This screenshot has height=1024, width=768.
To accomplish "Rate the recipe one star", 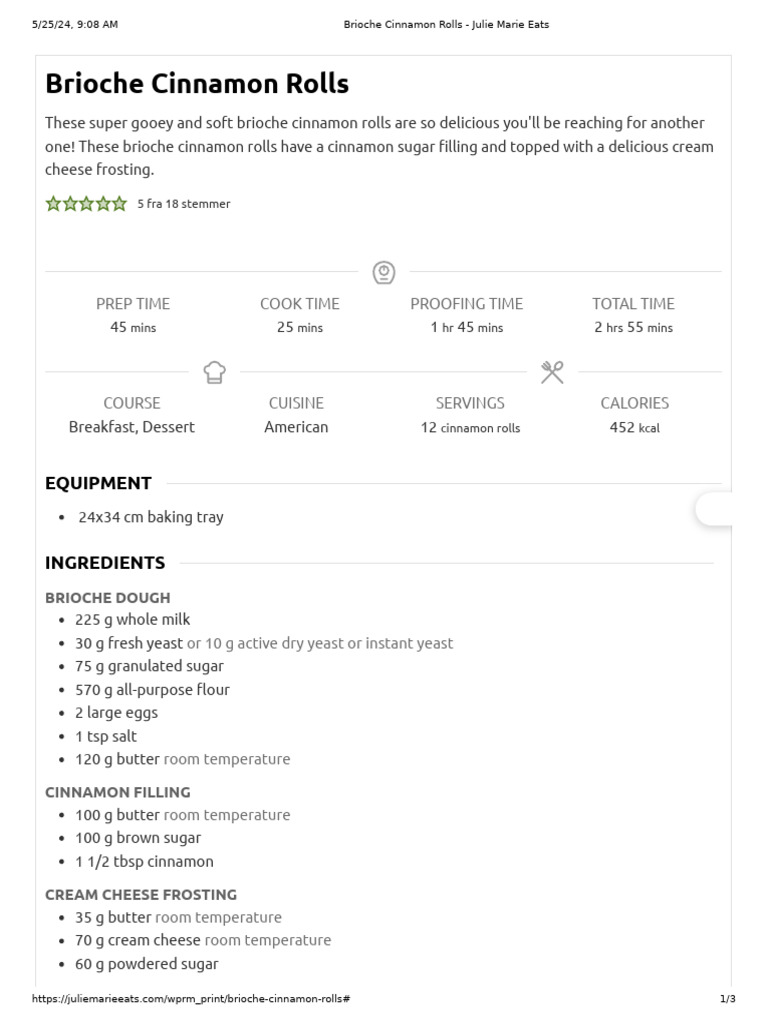I will 53,204.
